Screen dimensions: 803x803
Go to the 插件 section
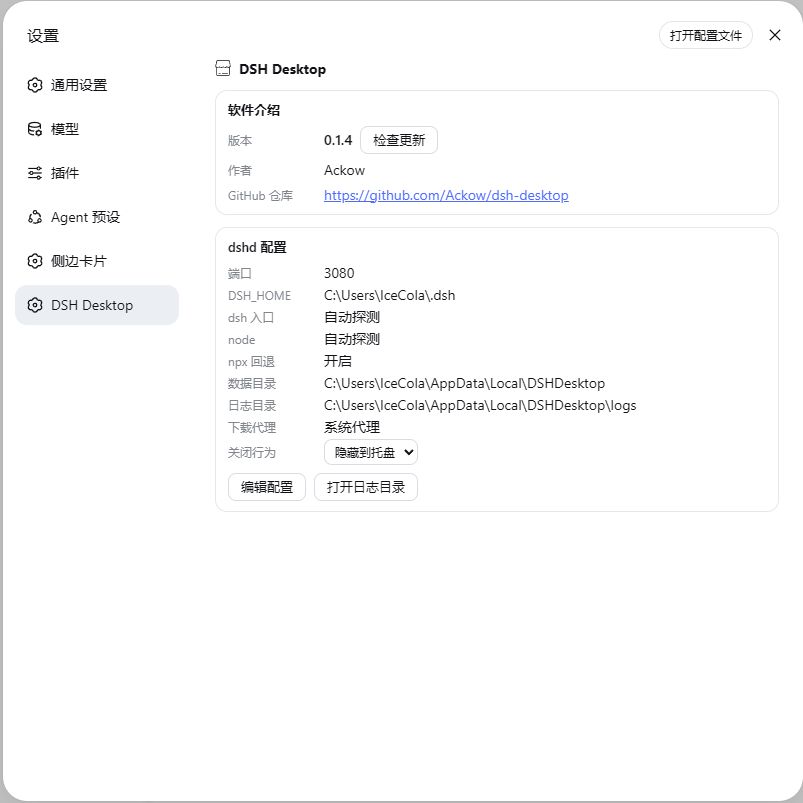[x=97, y=173]
